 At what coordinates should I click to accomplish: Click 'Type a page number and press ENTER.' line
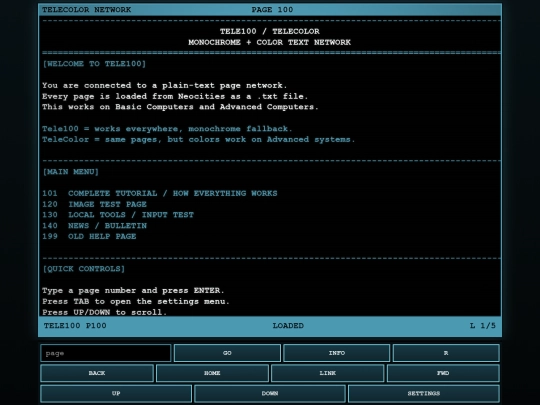(x=133, y=291)
